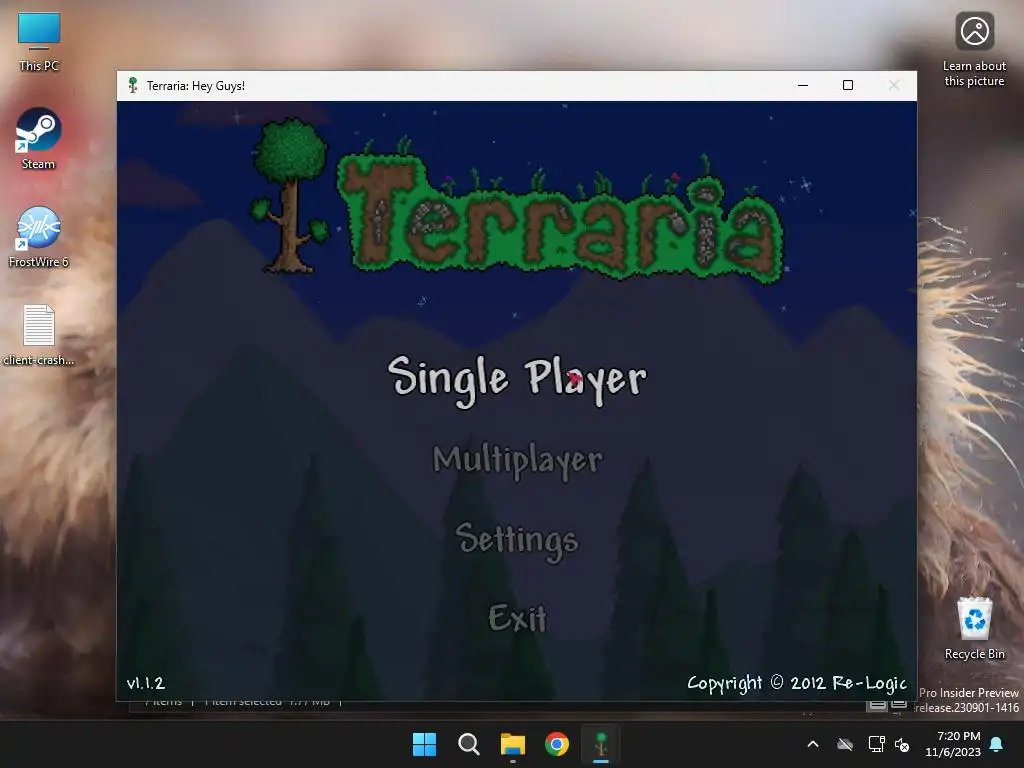
Task: Show hidden system tray icons
Action: [x=813, y=744]
